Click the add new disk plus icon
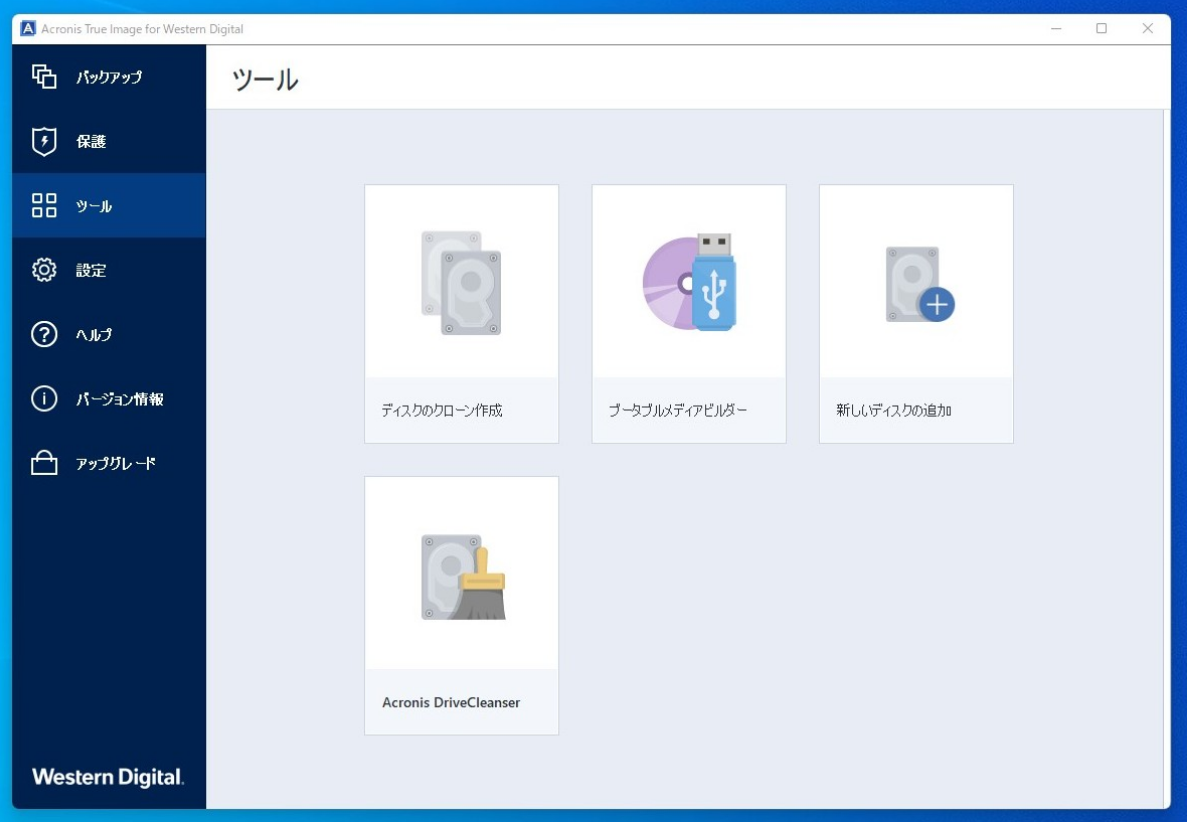 [x=920, y=284]
